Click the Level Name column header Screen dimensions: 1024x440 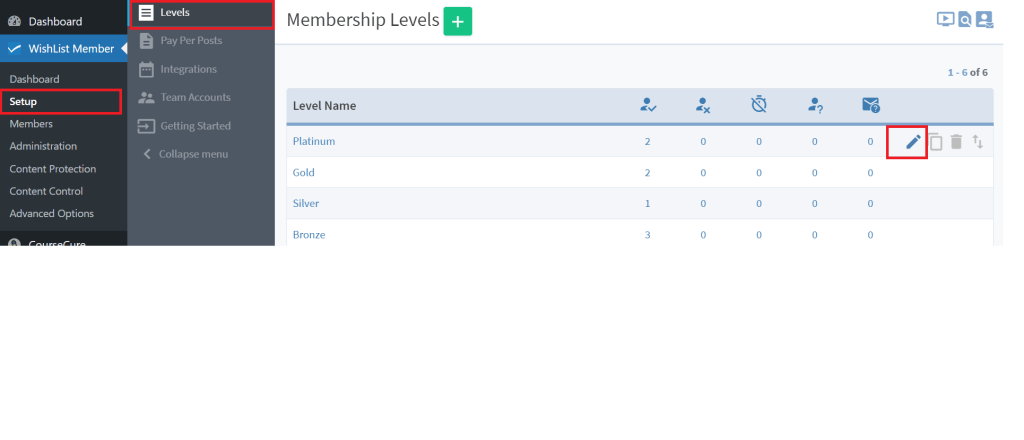[325, 106]
